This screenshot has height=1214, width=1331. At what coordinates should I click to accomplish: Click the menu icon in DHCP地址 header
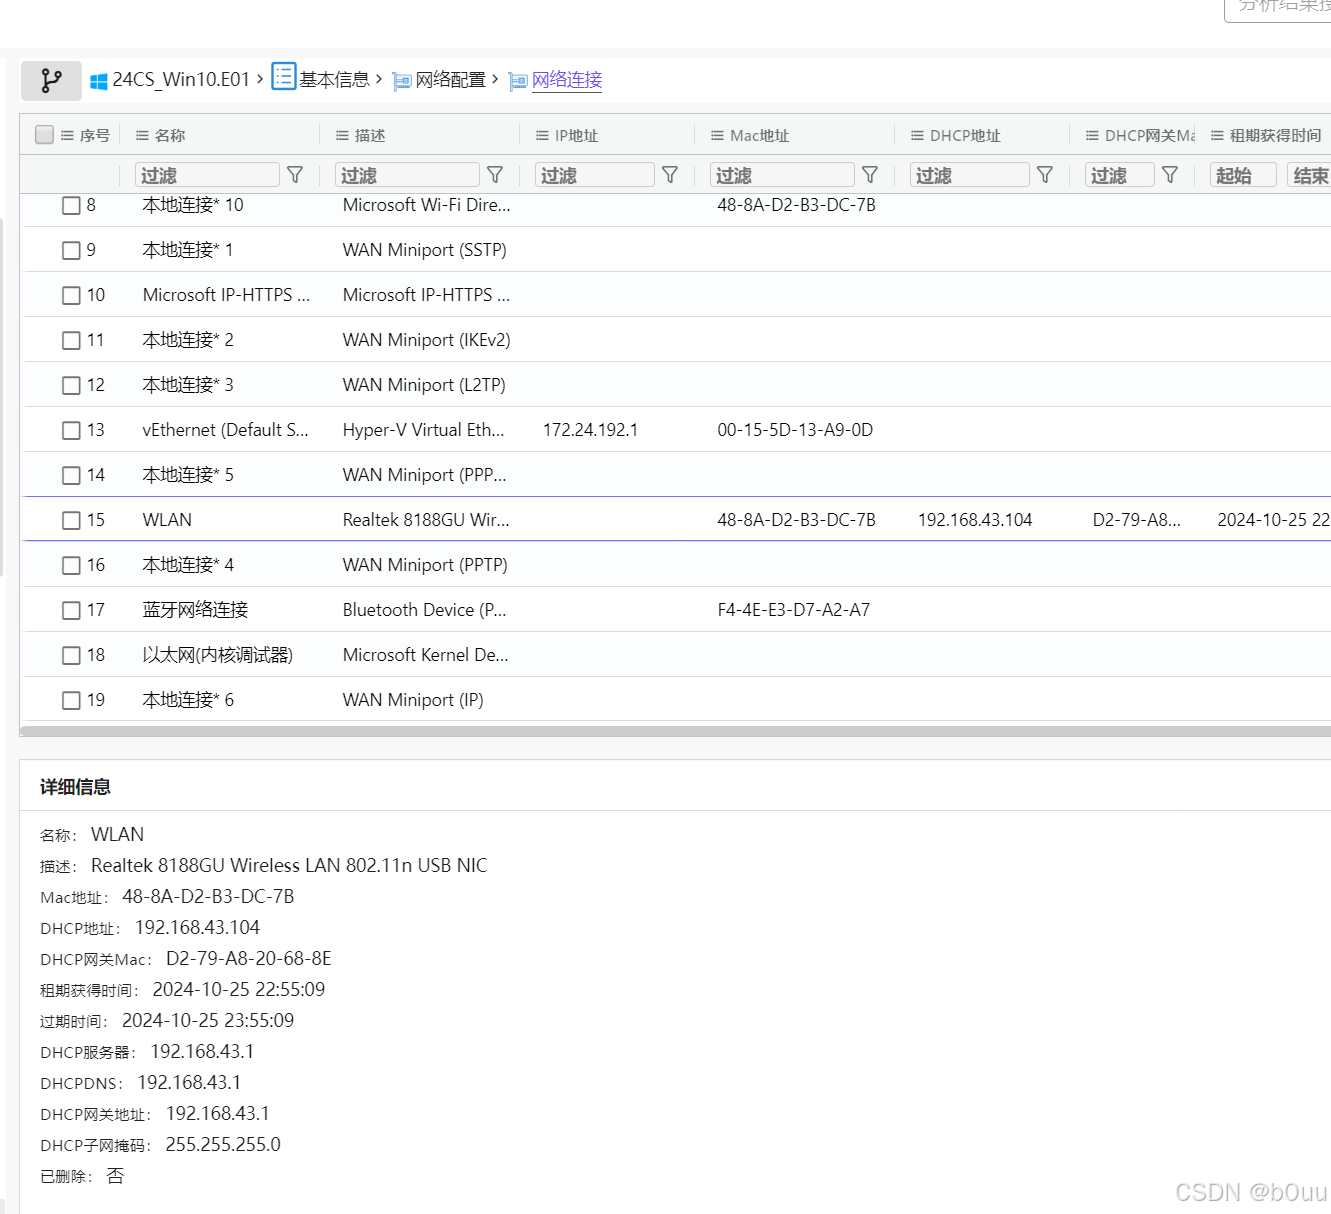(917, 135)
